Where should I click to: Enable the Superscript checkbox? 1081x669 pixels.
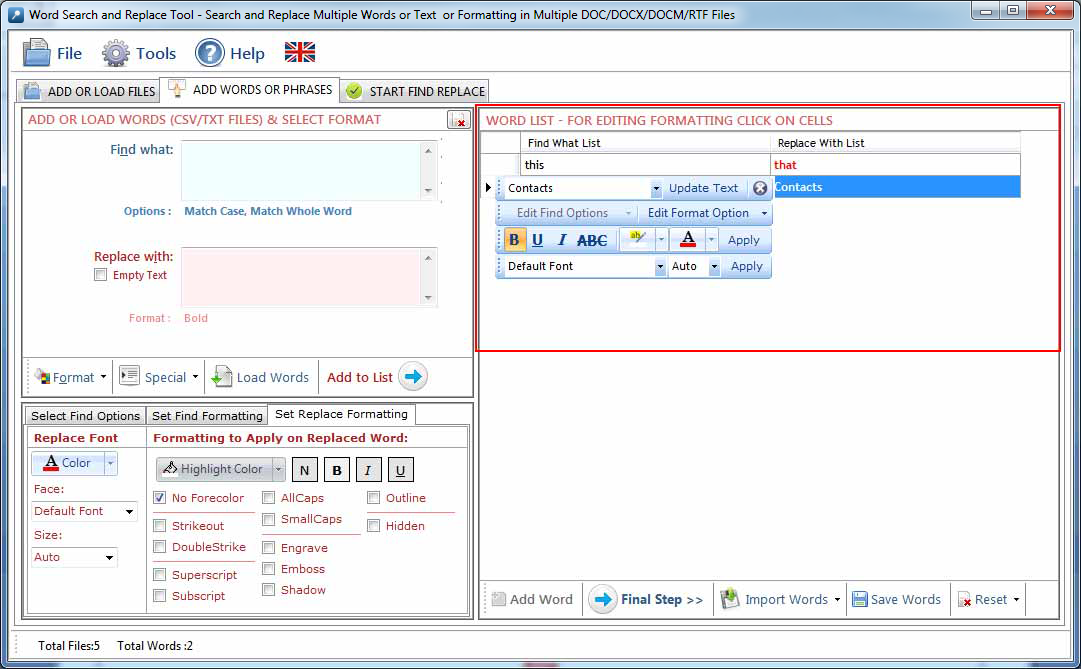160,575
